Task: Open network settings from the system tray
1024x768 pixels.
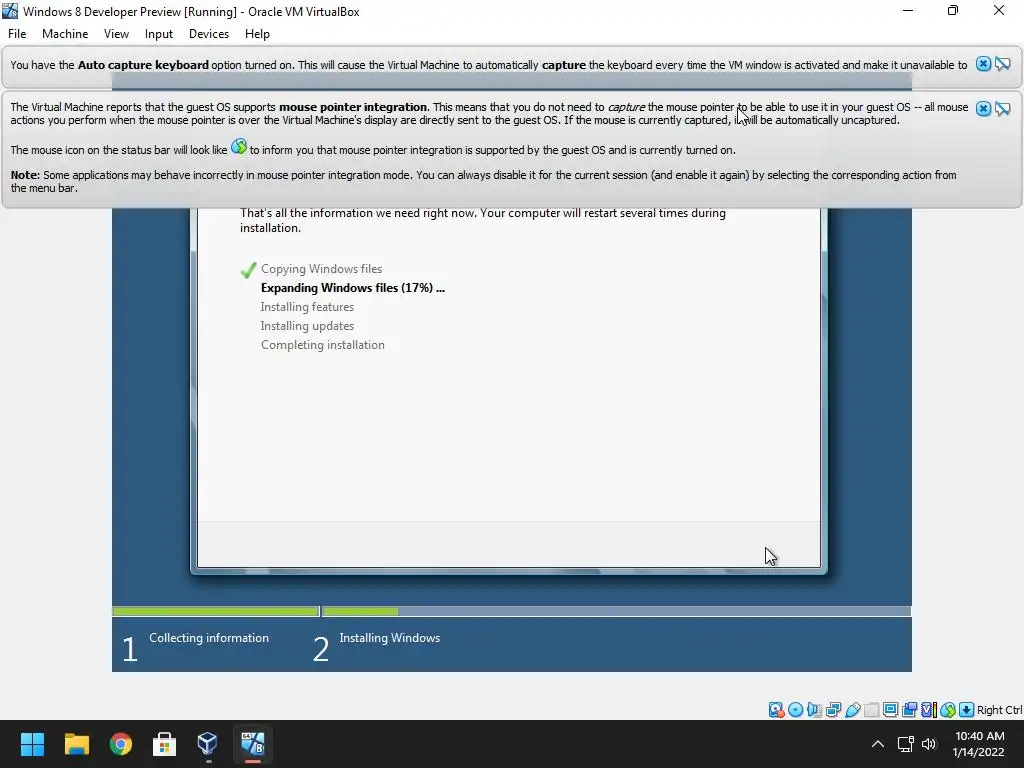Action: point(905,744)
